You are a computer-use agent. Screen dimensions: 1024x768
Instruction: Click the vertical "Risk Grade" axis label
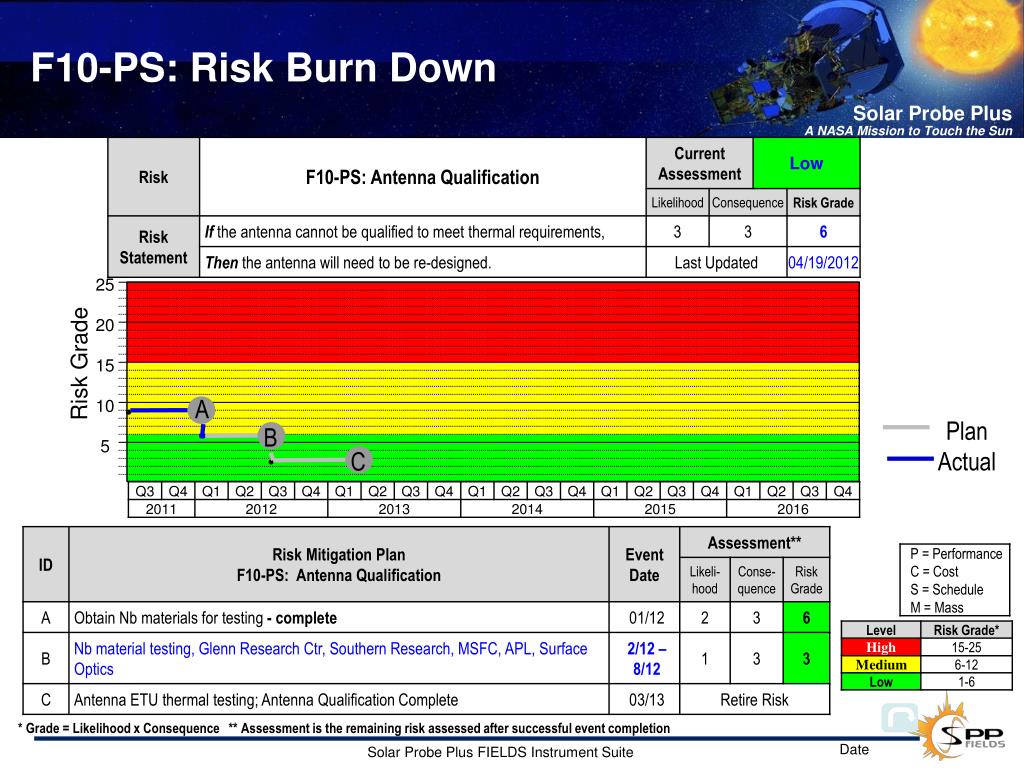click(79, 363)
